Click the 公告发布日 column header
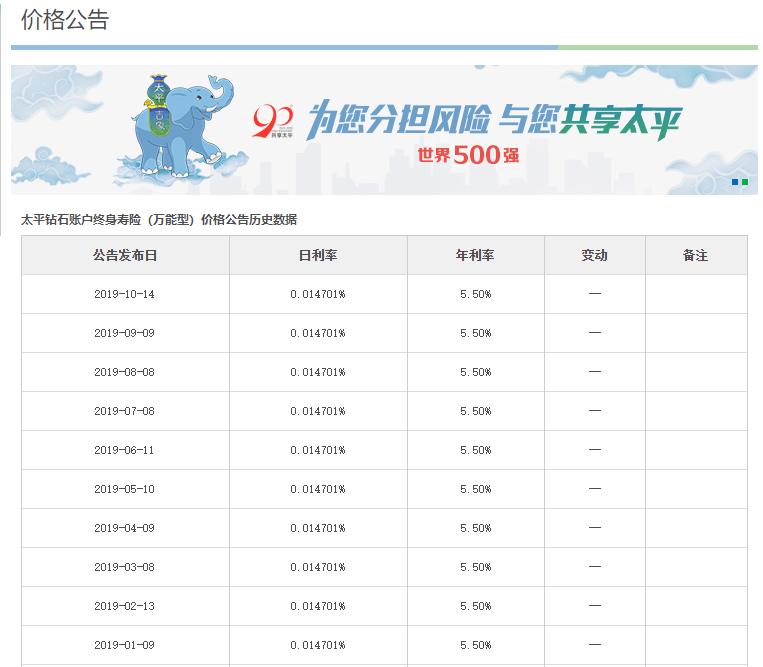Viewport: 763px width, 667px height. pos(125,255)
